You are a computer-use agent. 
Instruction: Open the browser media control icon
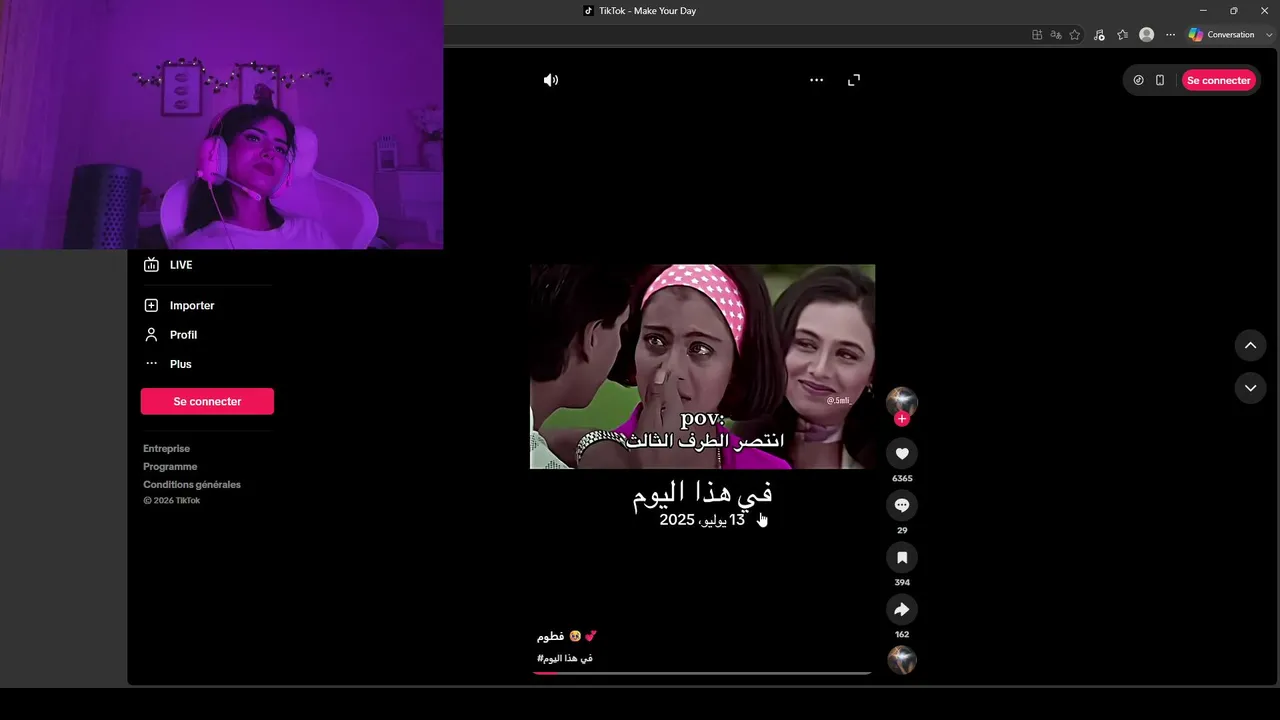1099,35
